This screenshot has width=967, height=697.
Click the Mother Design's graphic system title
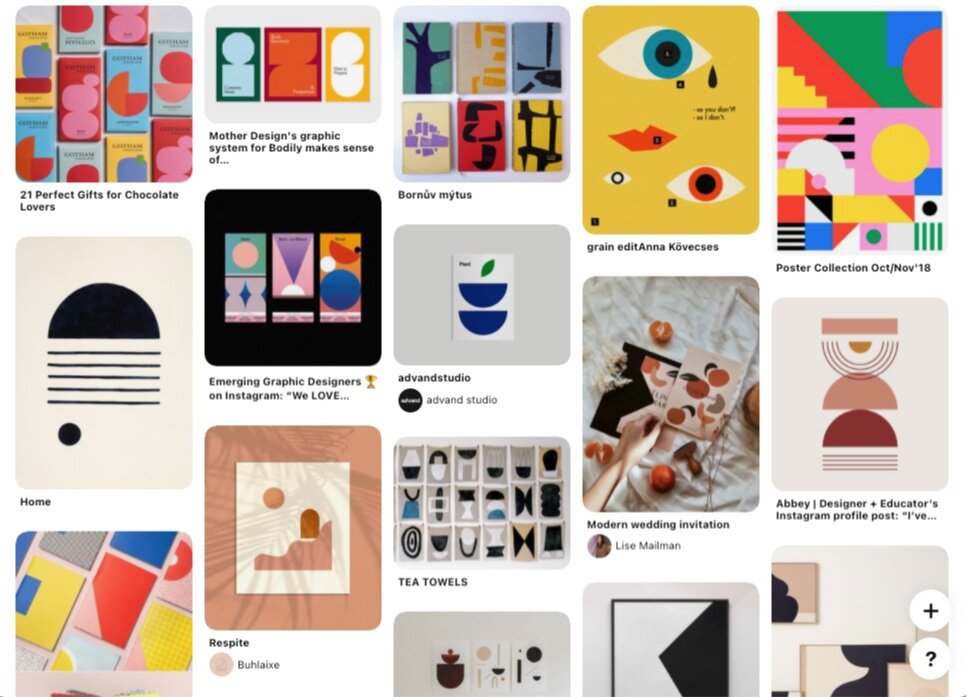(x=291, y=148)
